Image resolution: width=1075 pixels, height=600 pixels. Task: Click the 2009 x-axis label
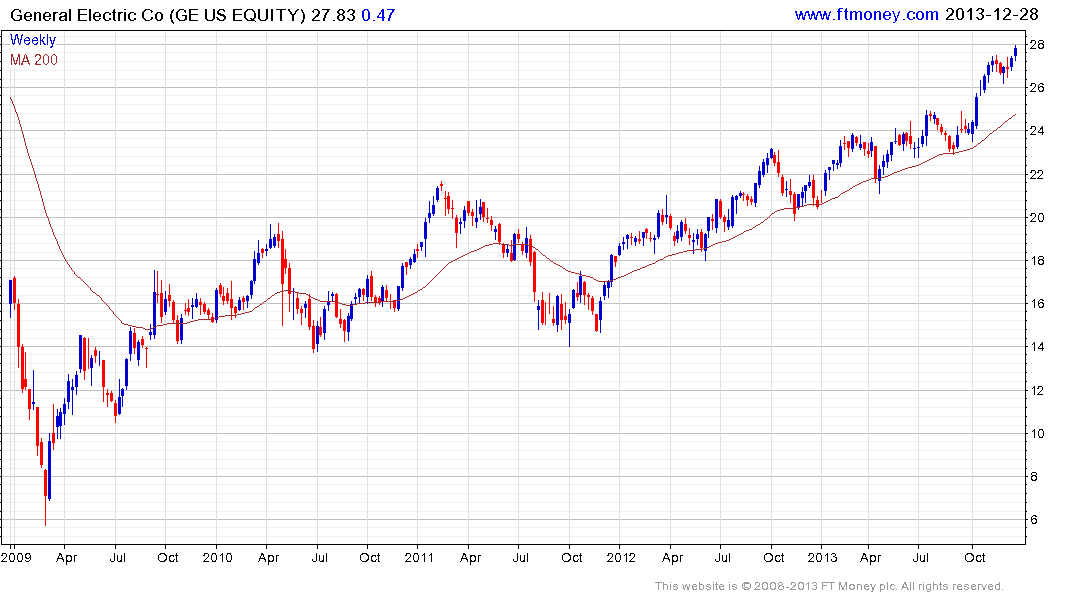tap(16, 557)
